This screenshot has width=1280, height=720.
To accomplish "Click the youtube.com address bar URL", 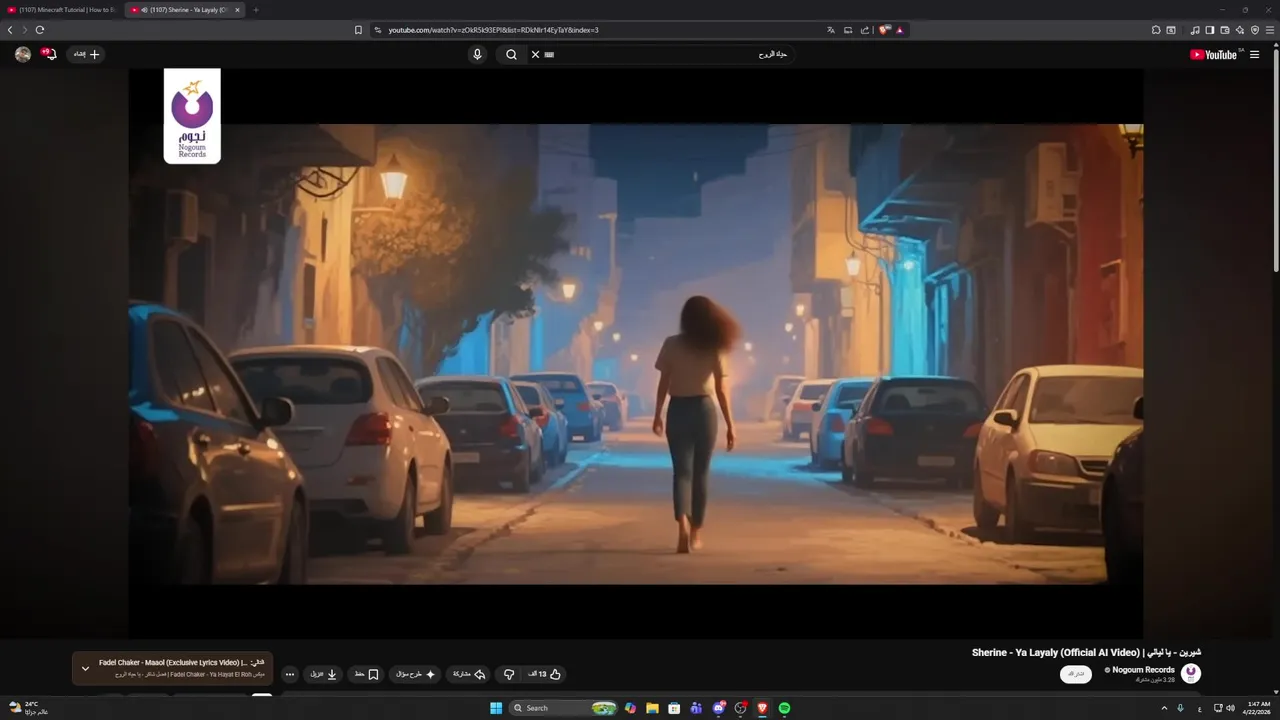I will (493, 30).
